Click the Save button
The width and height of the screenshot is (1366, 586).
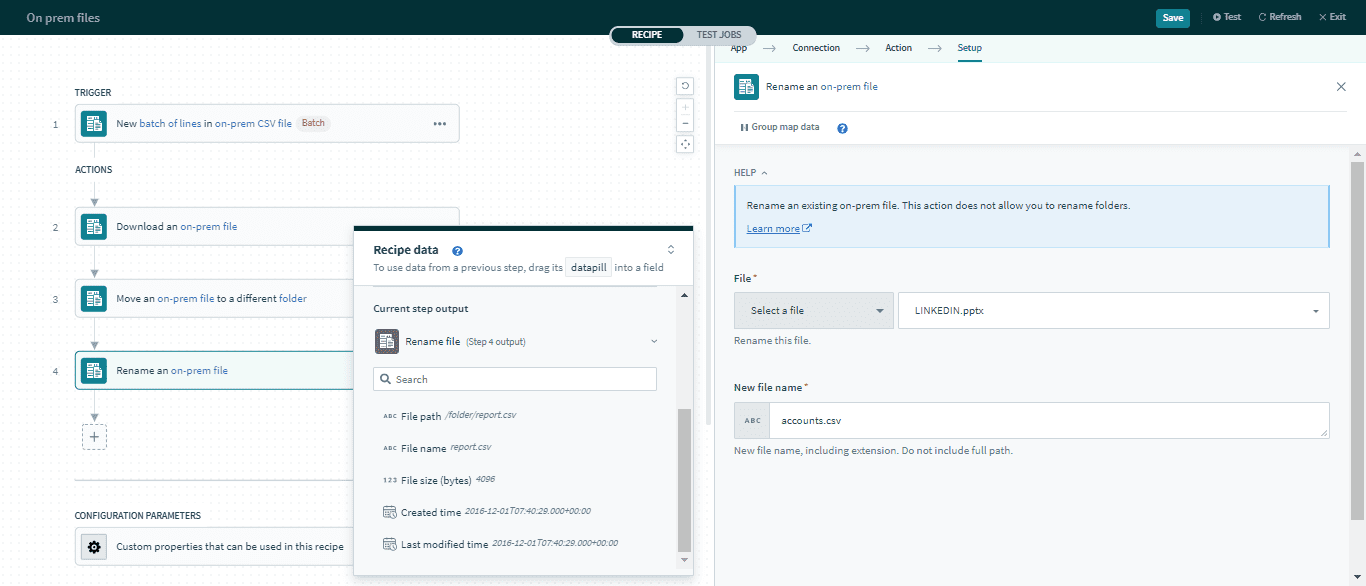pyautogui.click(x=1172, y=17)
